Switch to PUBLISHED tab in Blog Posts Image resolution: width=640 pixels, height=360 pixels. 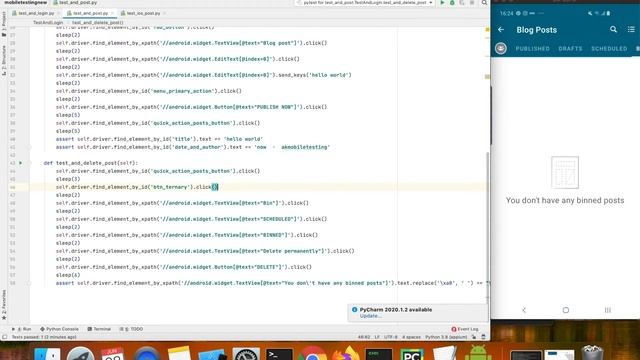(532, 49)
